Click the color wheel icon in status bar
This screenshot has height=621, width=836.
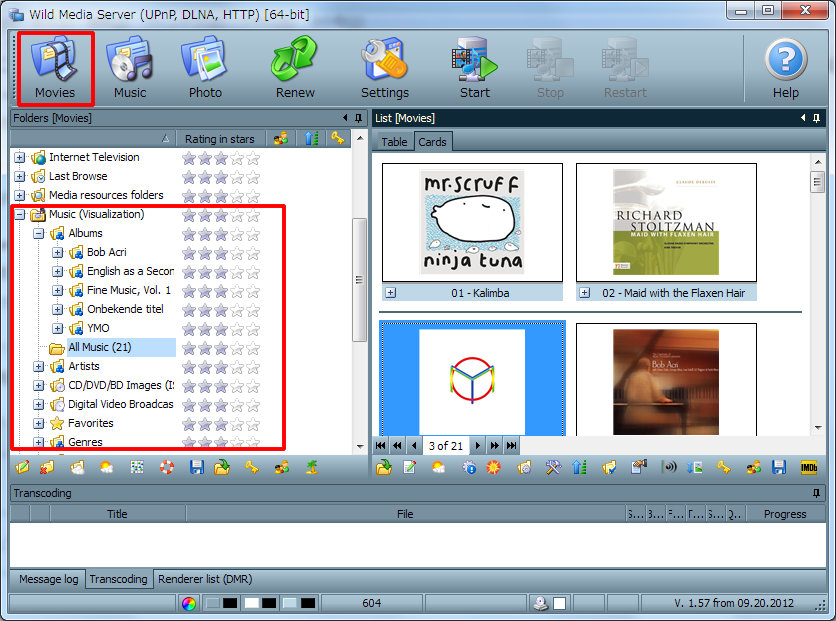point(189,603)
